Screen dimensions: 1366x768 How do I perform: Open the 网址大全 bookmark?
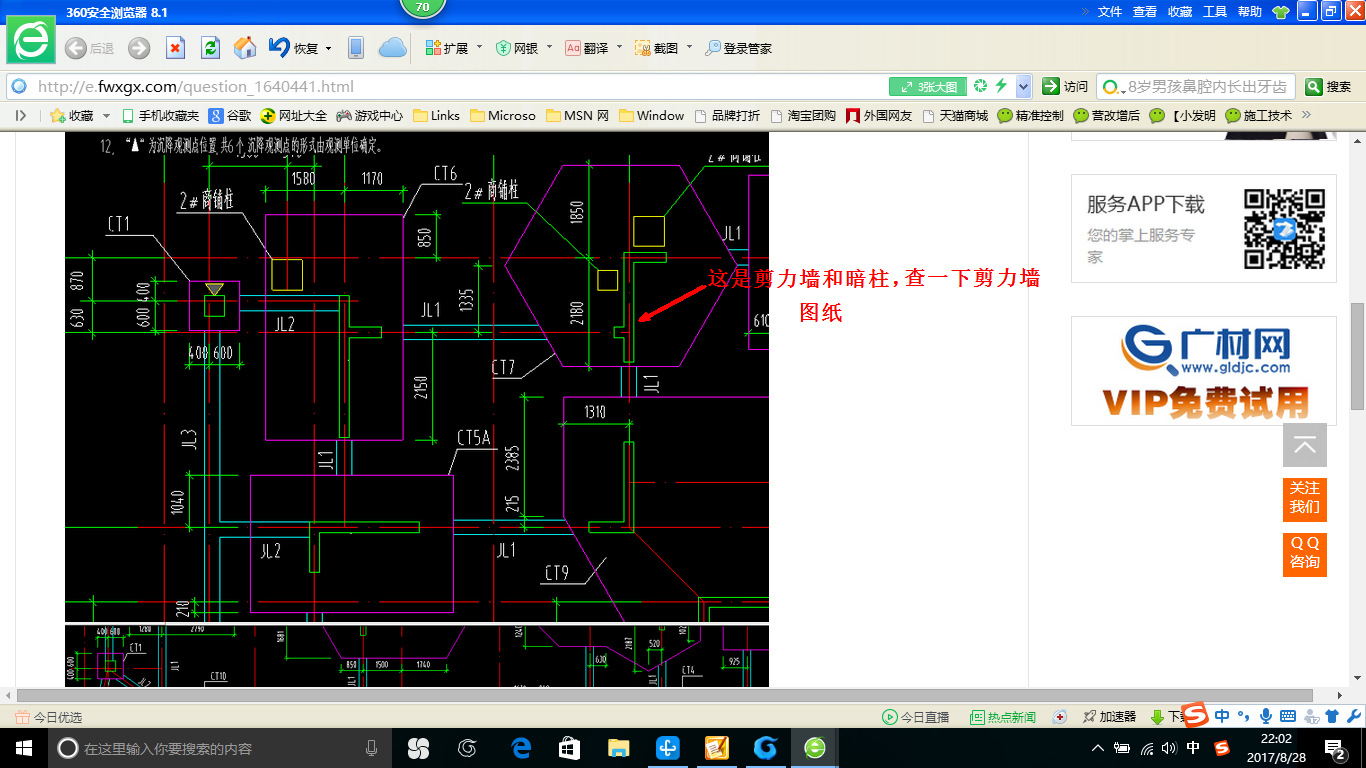[x=294, y=116]
